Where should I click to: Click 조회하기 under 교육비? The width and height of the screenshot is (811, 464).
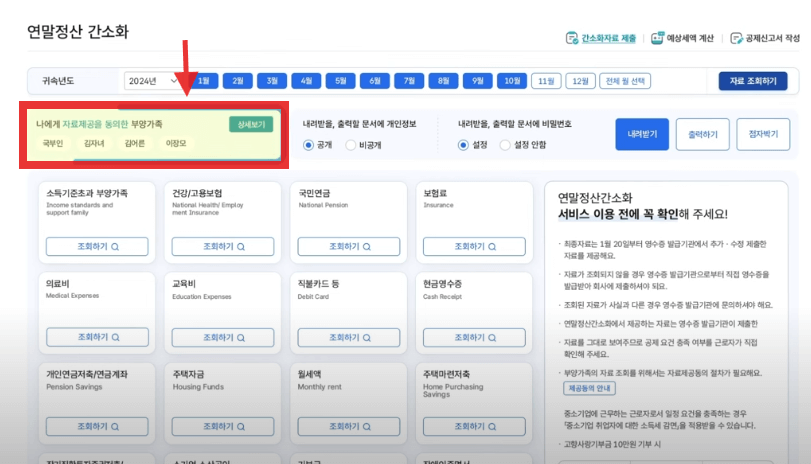(x=223, y=337)
